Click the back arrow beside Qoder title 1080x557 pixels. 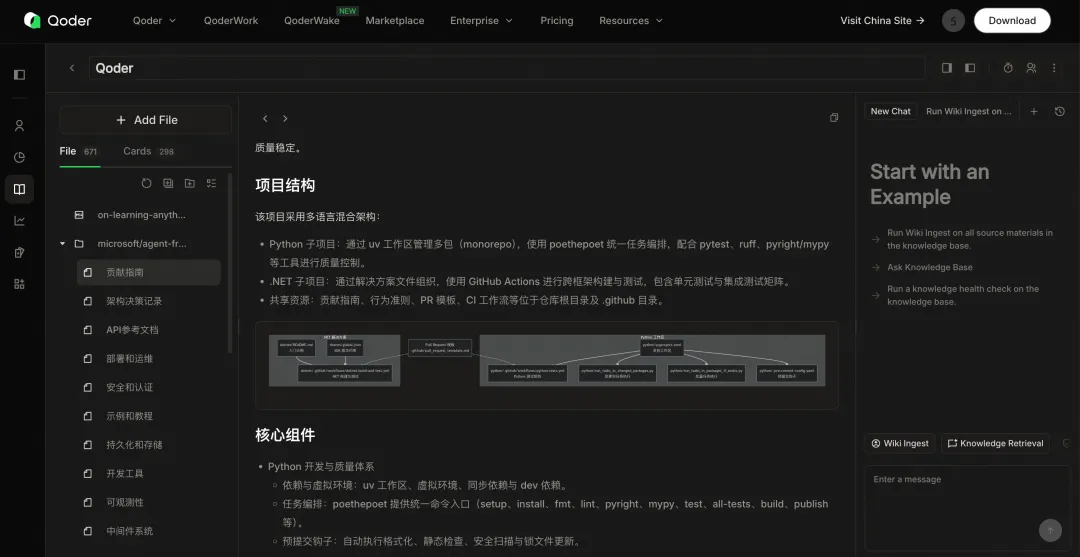72,67
